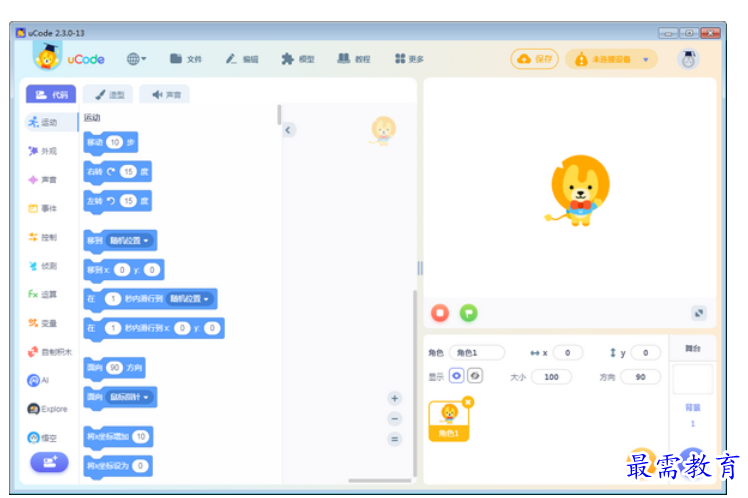
Task: Reset workspace zoom with equals icon
Action: coord(395,439)
